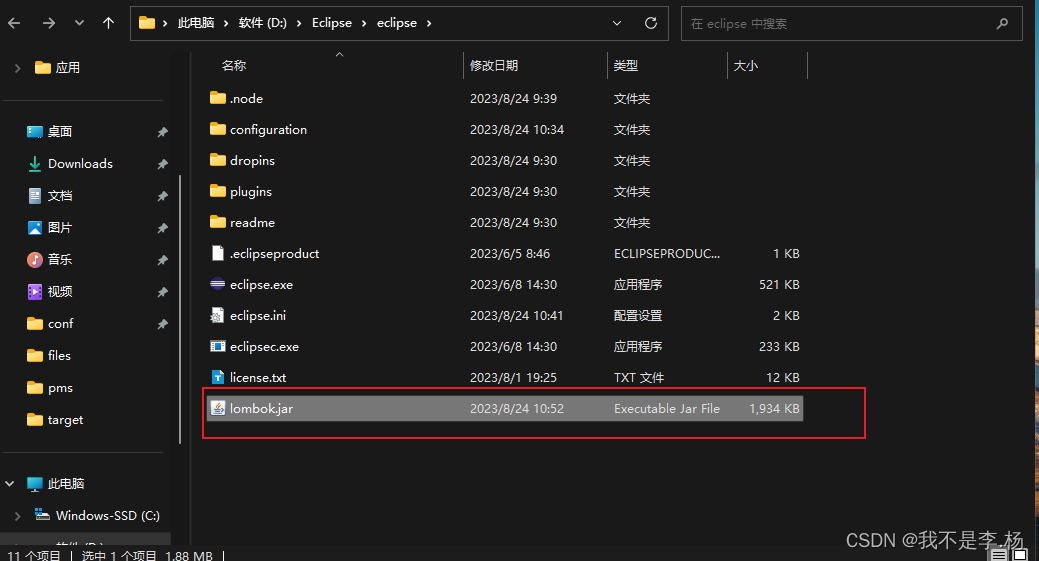The width and height of the screenshot is (1039, 561).
Task: Select the 'dropins' folder
Action: [242, 160]
